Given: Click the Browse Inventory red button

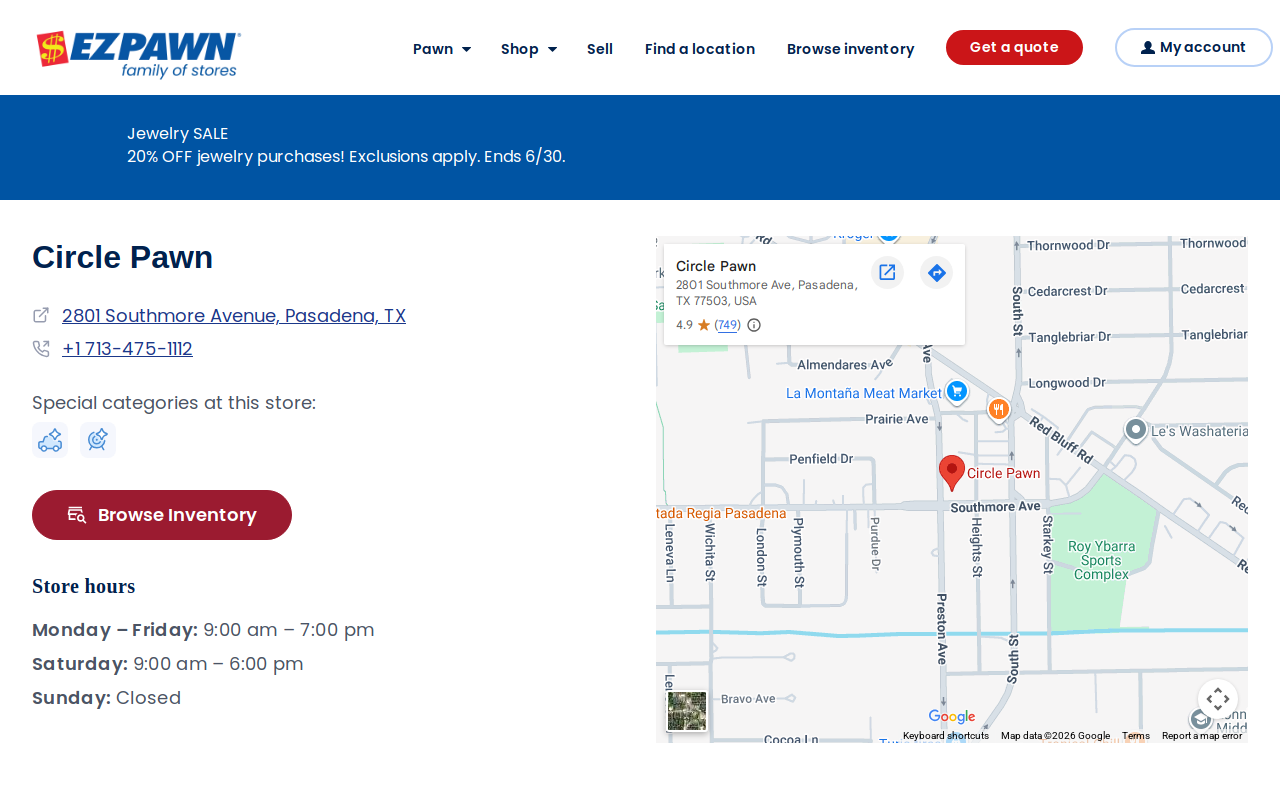Looking at the screenshot, I should point(162,515).
